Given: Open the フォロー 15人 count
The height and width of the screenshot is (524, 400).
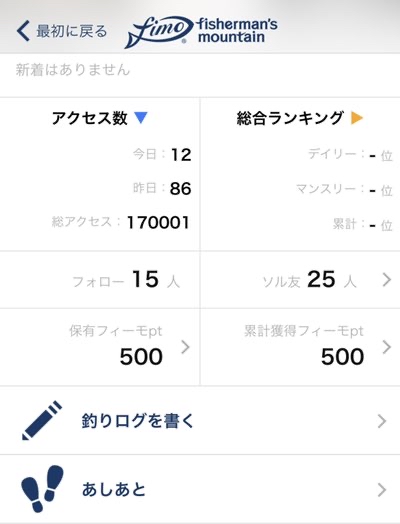Looking at the screenshot, I should [126, 280].
